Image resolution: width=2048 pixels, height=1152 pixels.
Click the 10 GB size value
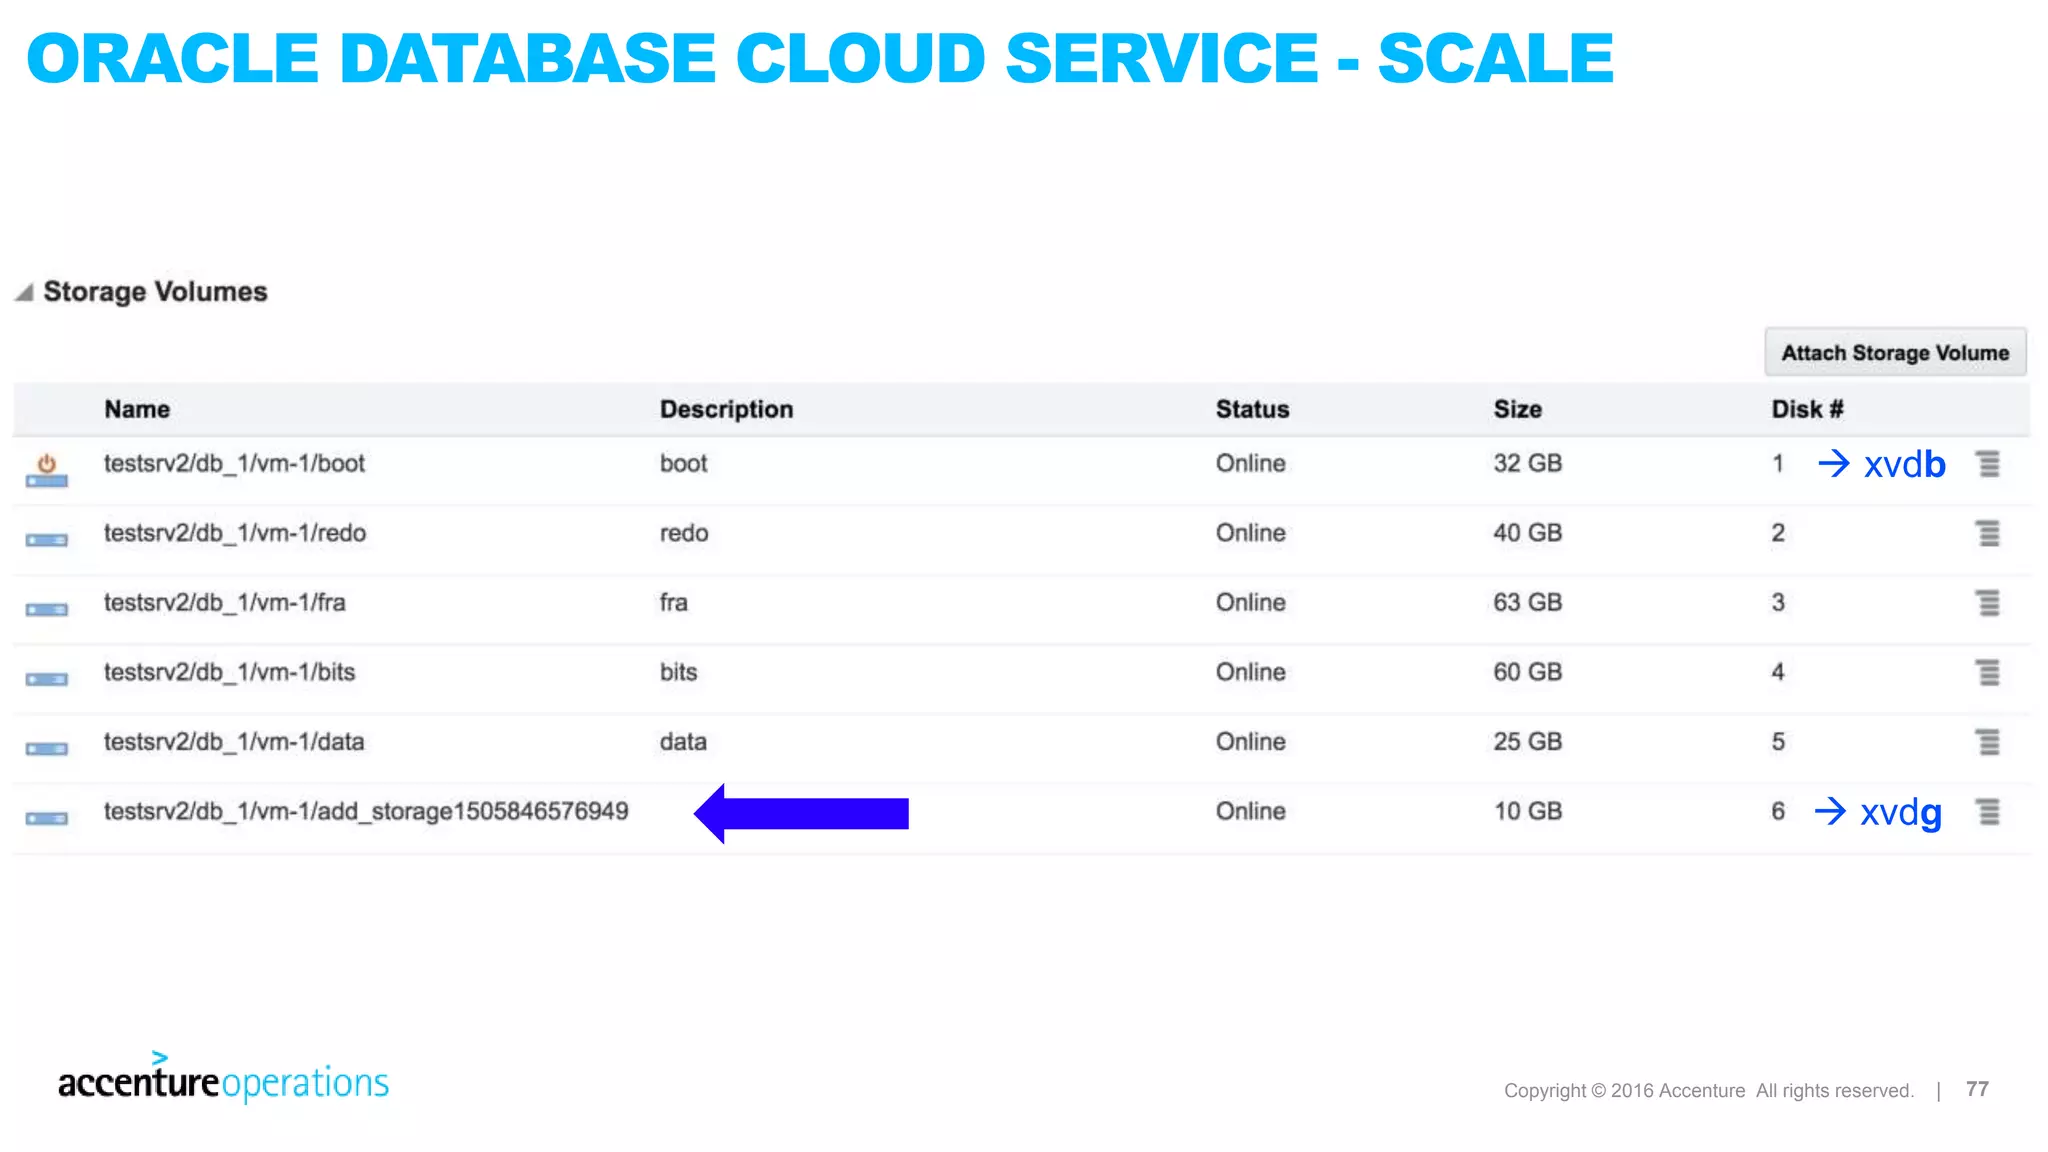click(1528, 811)
